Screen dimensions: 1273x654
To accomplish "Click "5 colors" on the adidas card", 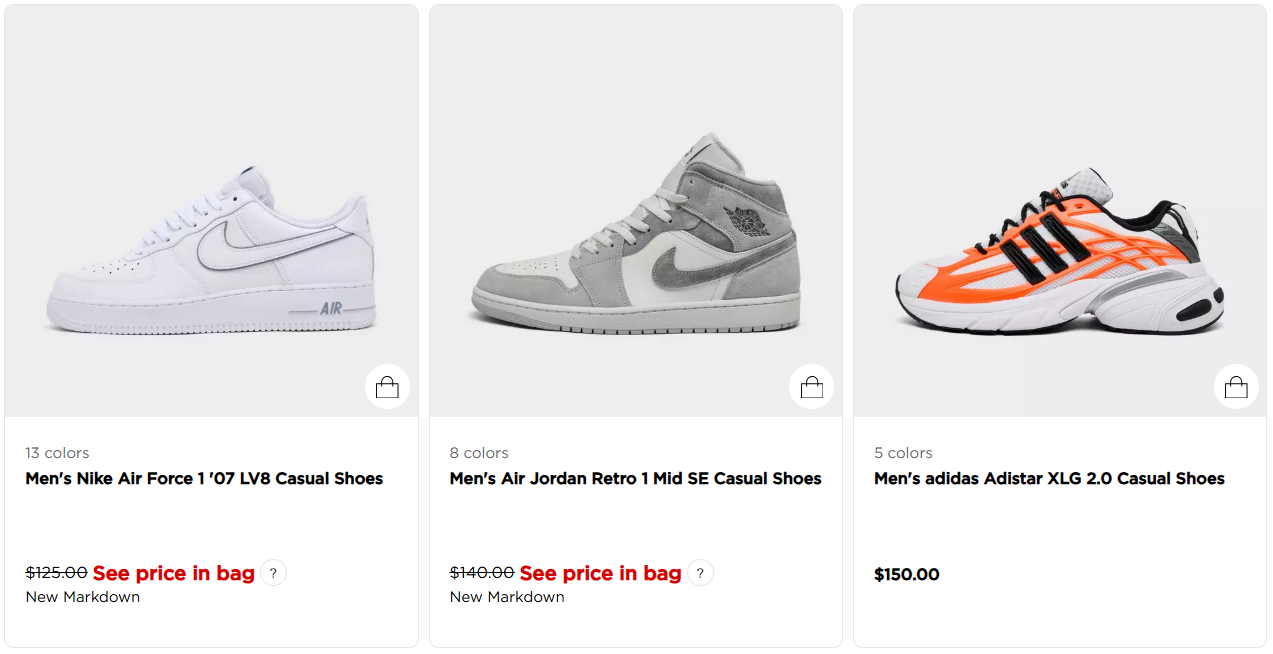I will [x=903, y=453].
